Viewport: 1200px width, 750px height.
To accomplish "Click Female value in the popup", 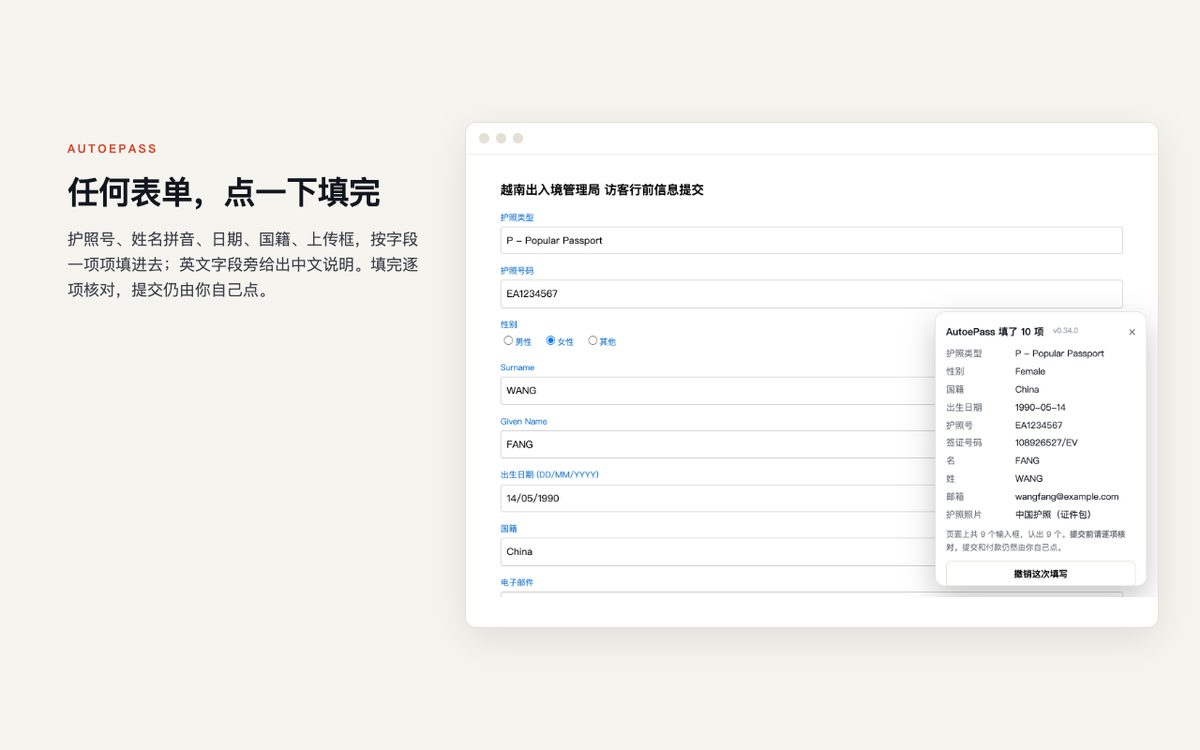I will click(1030, 371).
